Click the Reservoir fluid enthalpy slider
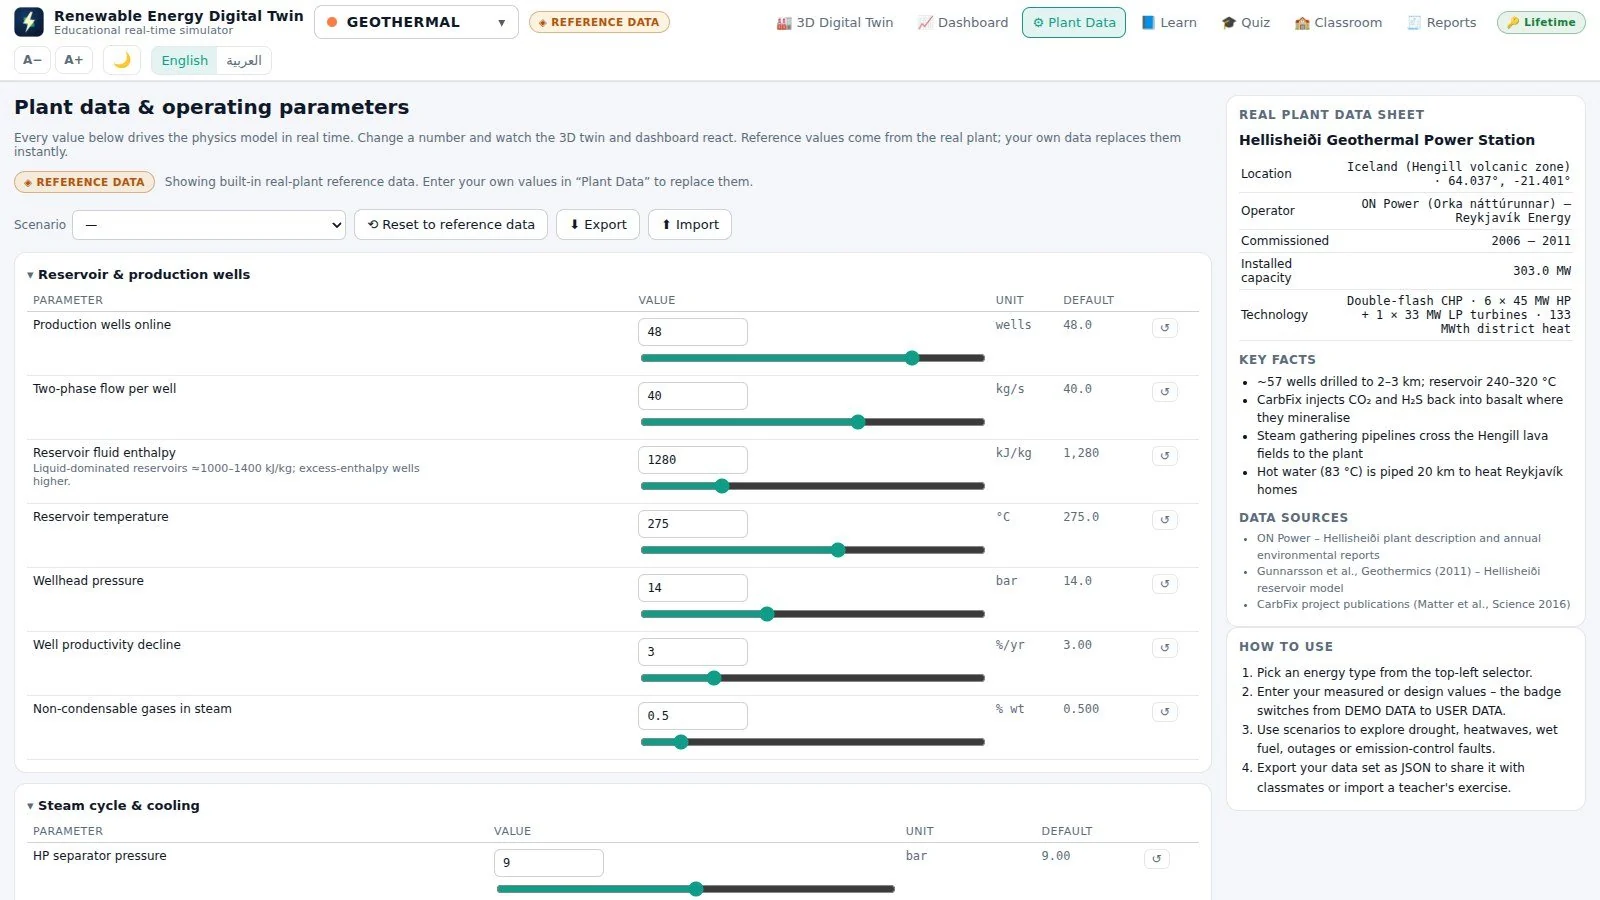 click(812, 486)
